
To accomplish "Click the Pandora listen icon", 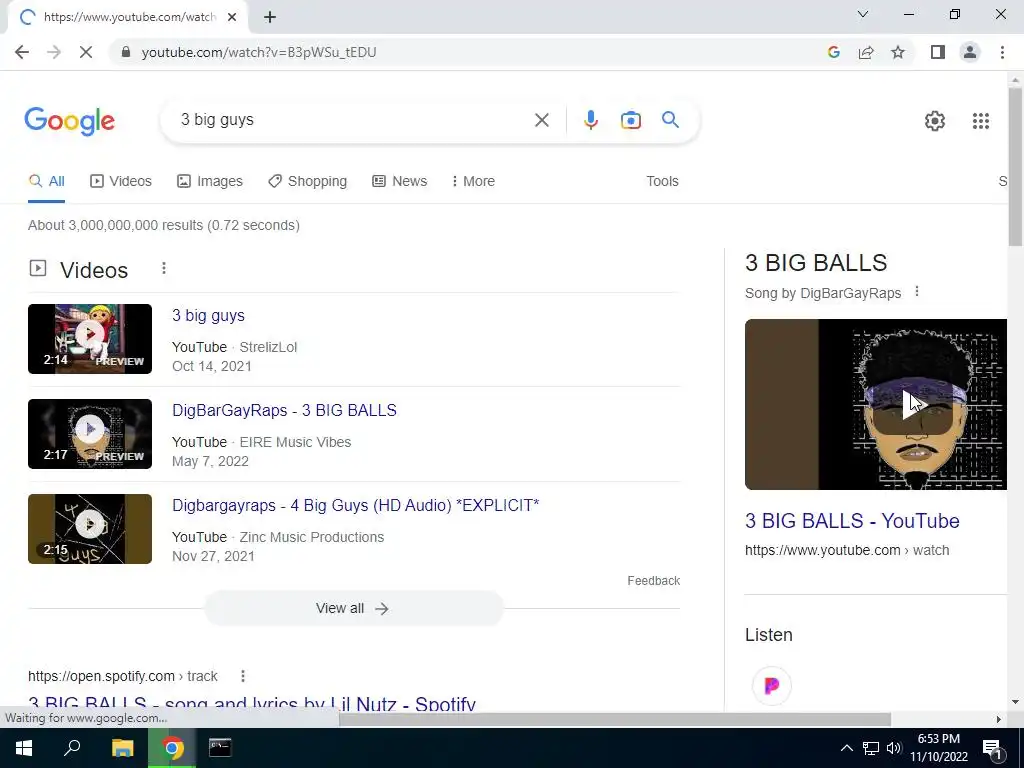I will point(772,685).
